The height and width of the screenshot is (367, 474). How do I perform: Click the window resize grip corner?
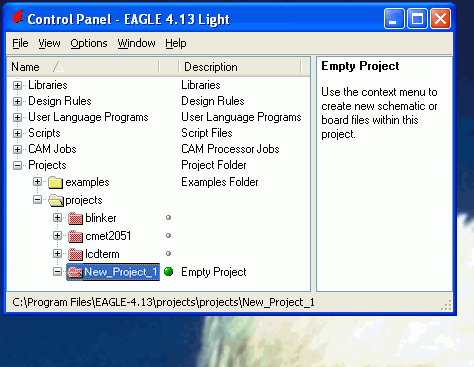(x=447, y=305)
